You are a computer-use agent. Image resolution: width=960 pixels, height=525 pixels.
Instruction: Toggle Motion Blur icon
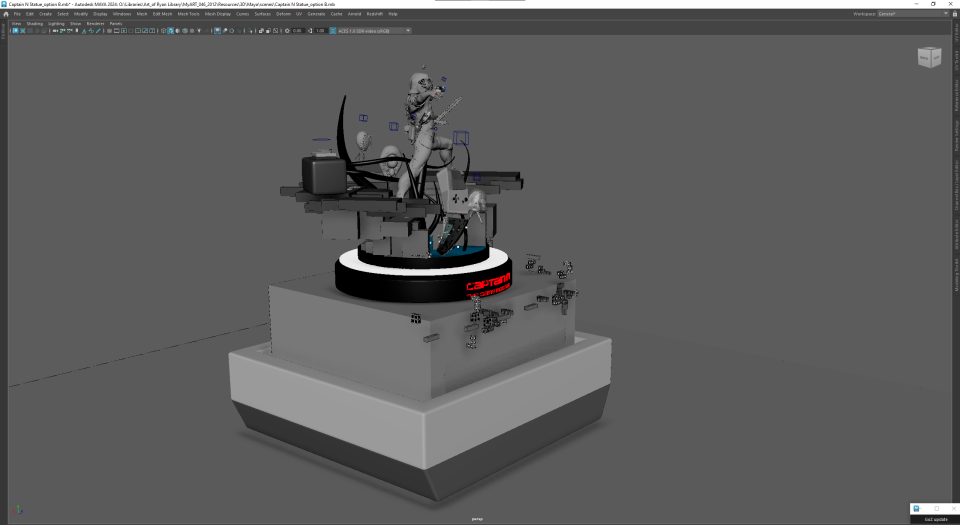[x=225, y=31]
